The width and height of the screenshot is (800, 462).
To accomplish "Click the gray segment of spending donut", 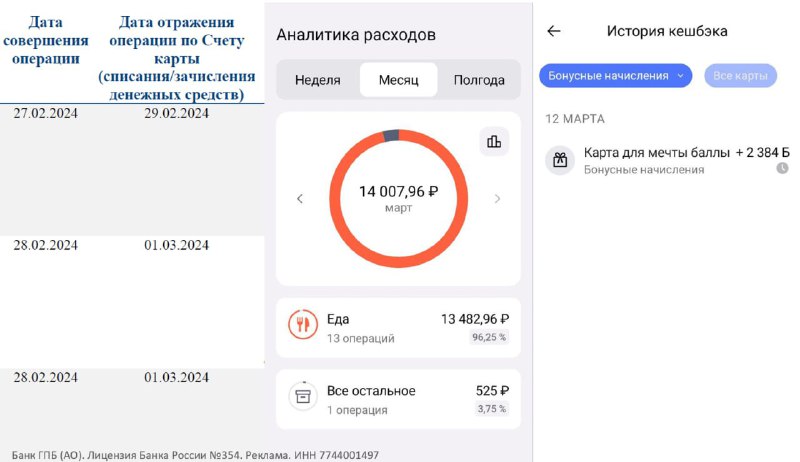I will 391,135.
